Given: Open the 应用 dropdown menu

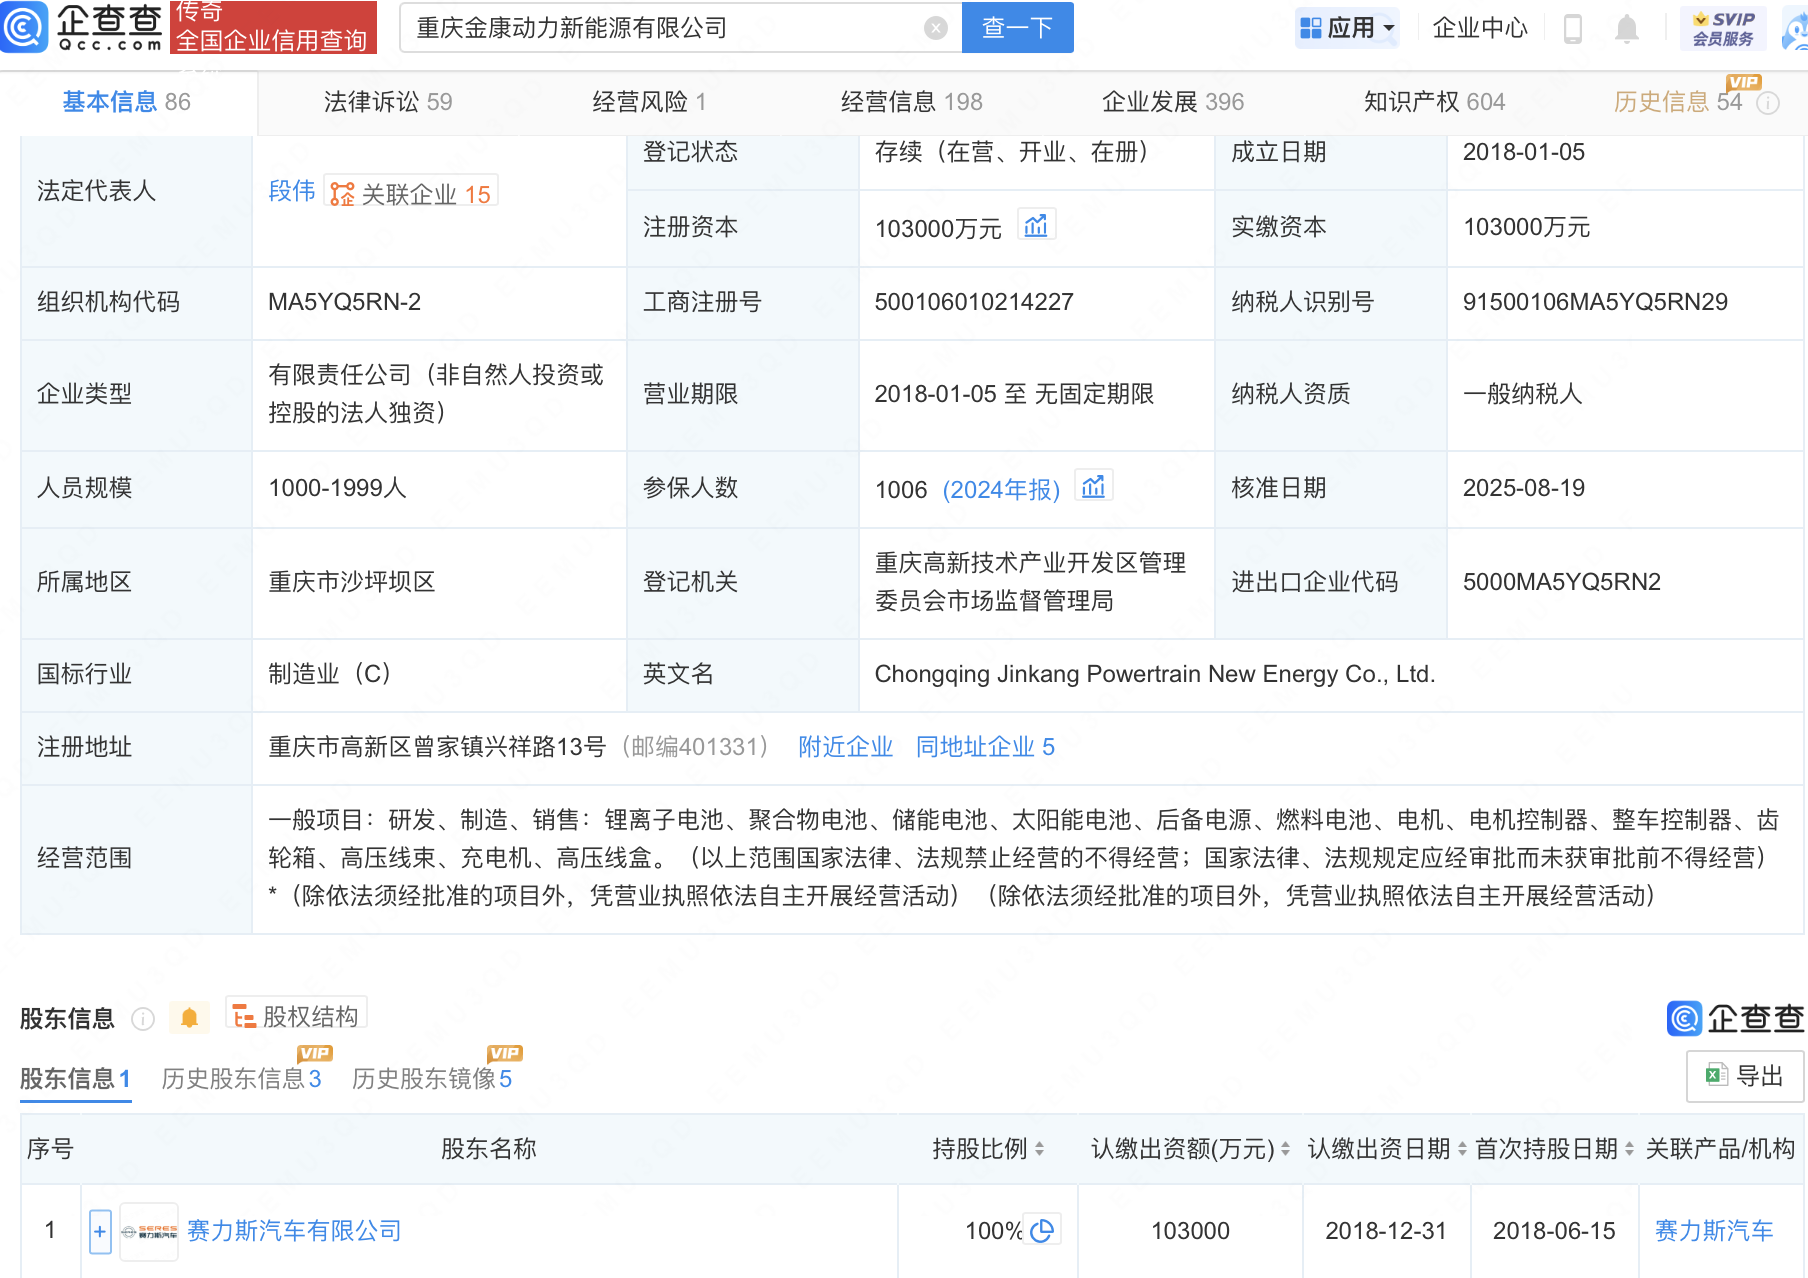Looking at the screenshot, I should pos(1346,28).
